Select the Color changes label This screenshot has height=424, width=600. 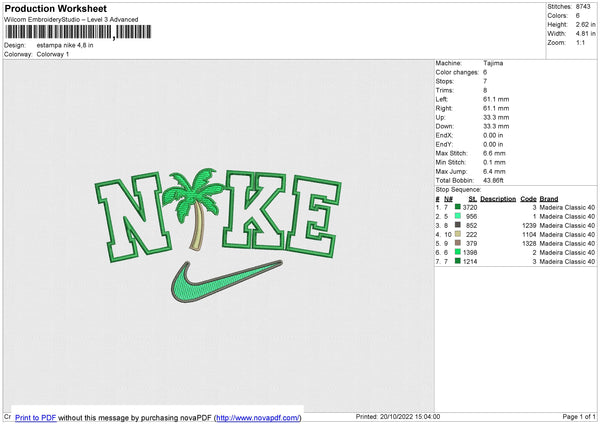tap(457, 72)
